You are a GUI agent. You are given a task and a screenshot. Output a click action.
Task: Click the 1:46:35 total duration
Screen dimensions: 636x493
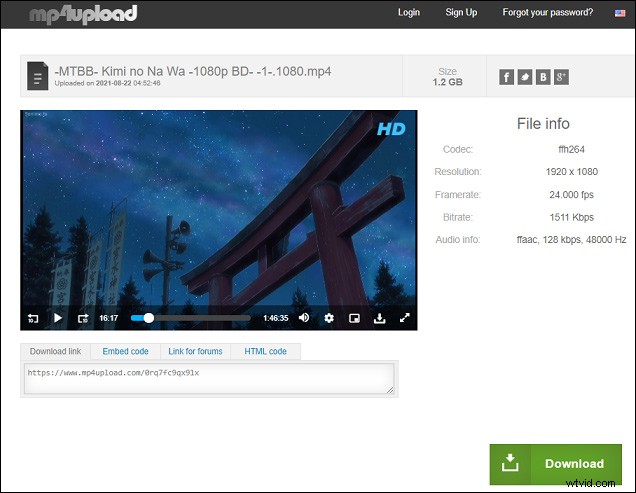pyautogui.click(x=276, y=318)
